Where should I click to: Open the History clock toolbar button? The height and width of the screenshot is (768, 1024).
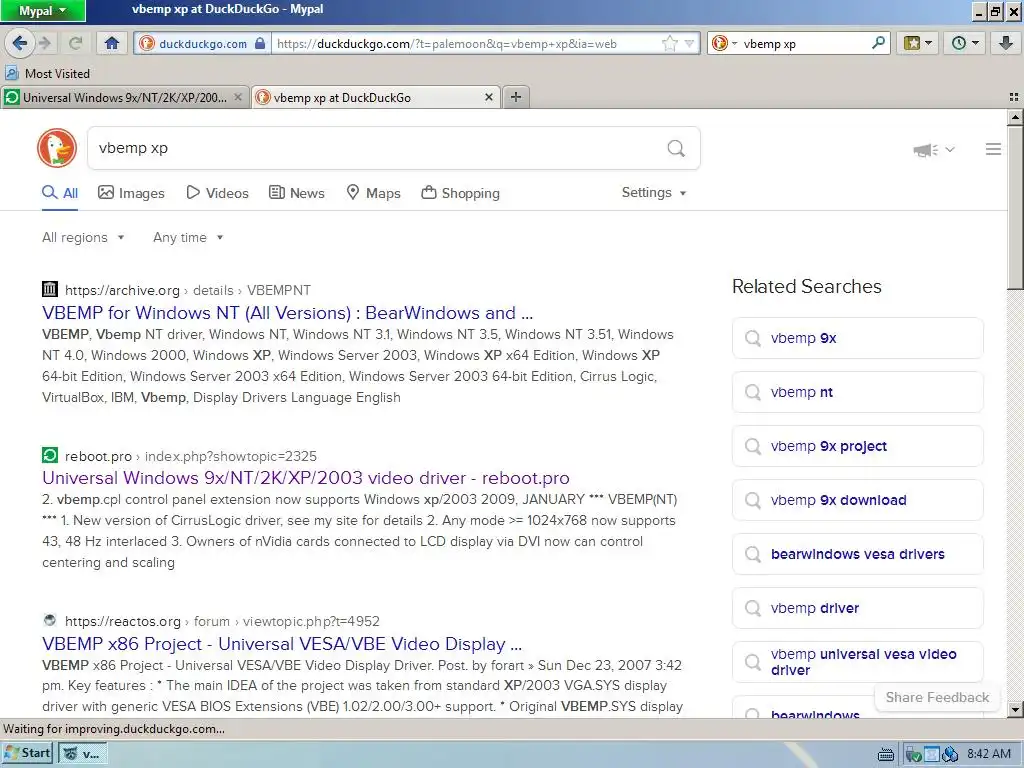pos(965,43)
